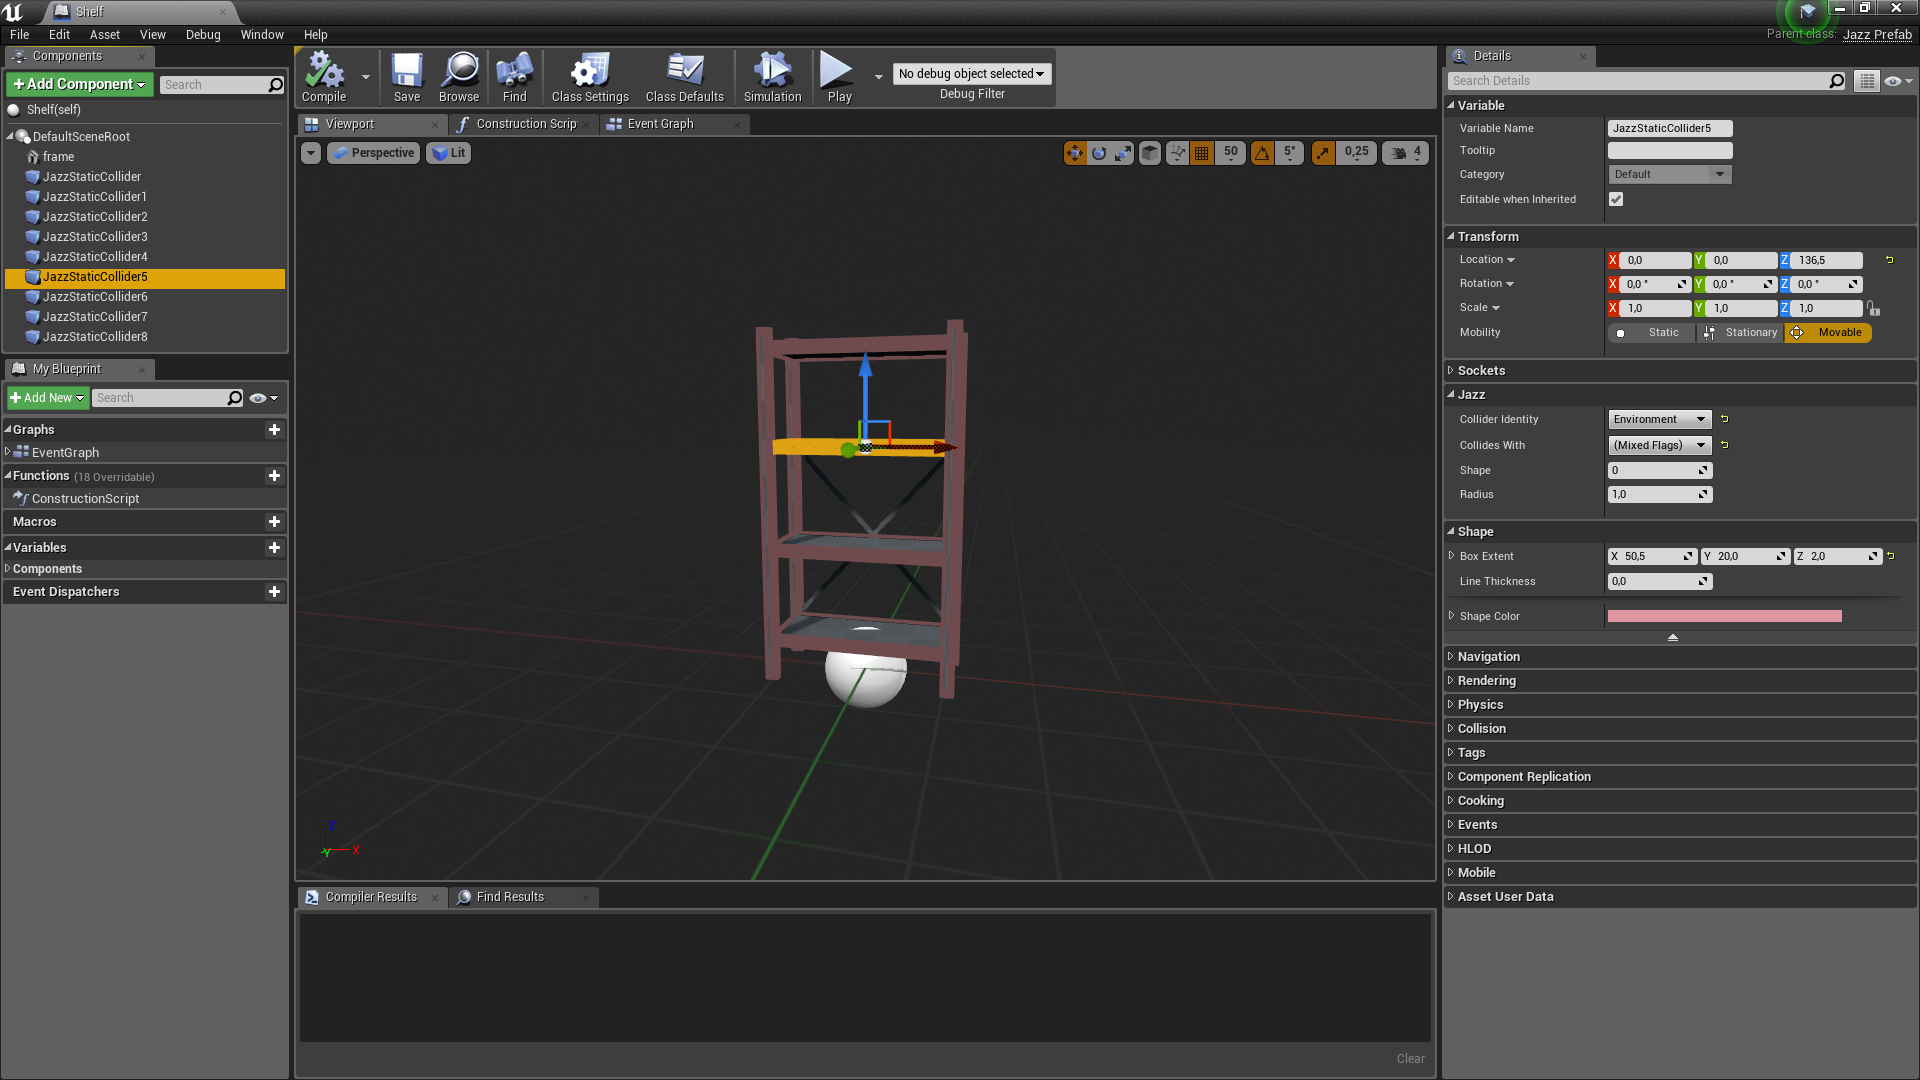Open scale snap 0,25 dropdown
This screenshot has width=1920, height=1080.
pyautogui.click(x=1356, y=153)
